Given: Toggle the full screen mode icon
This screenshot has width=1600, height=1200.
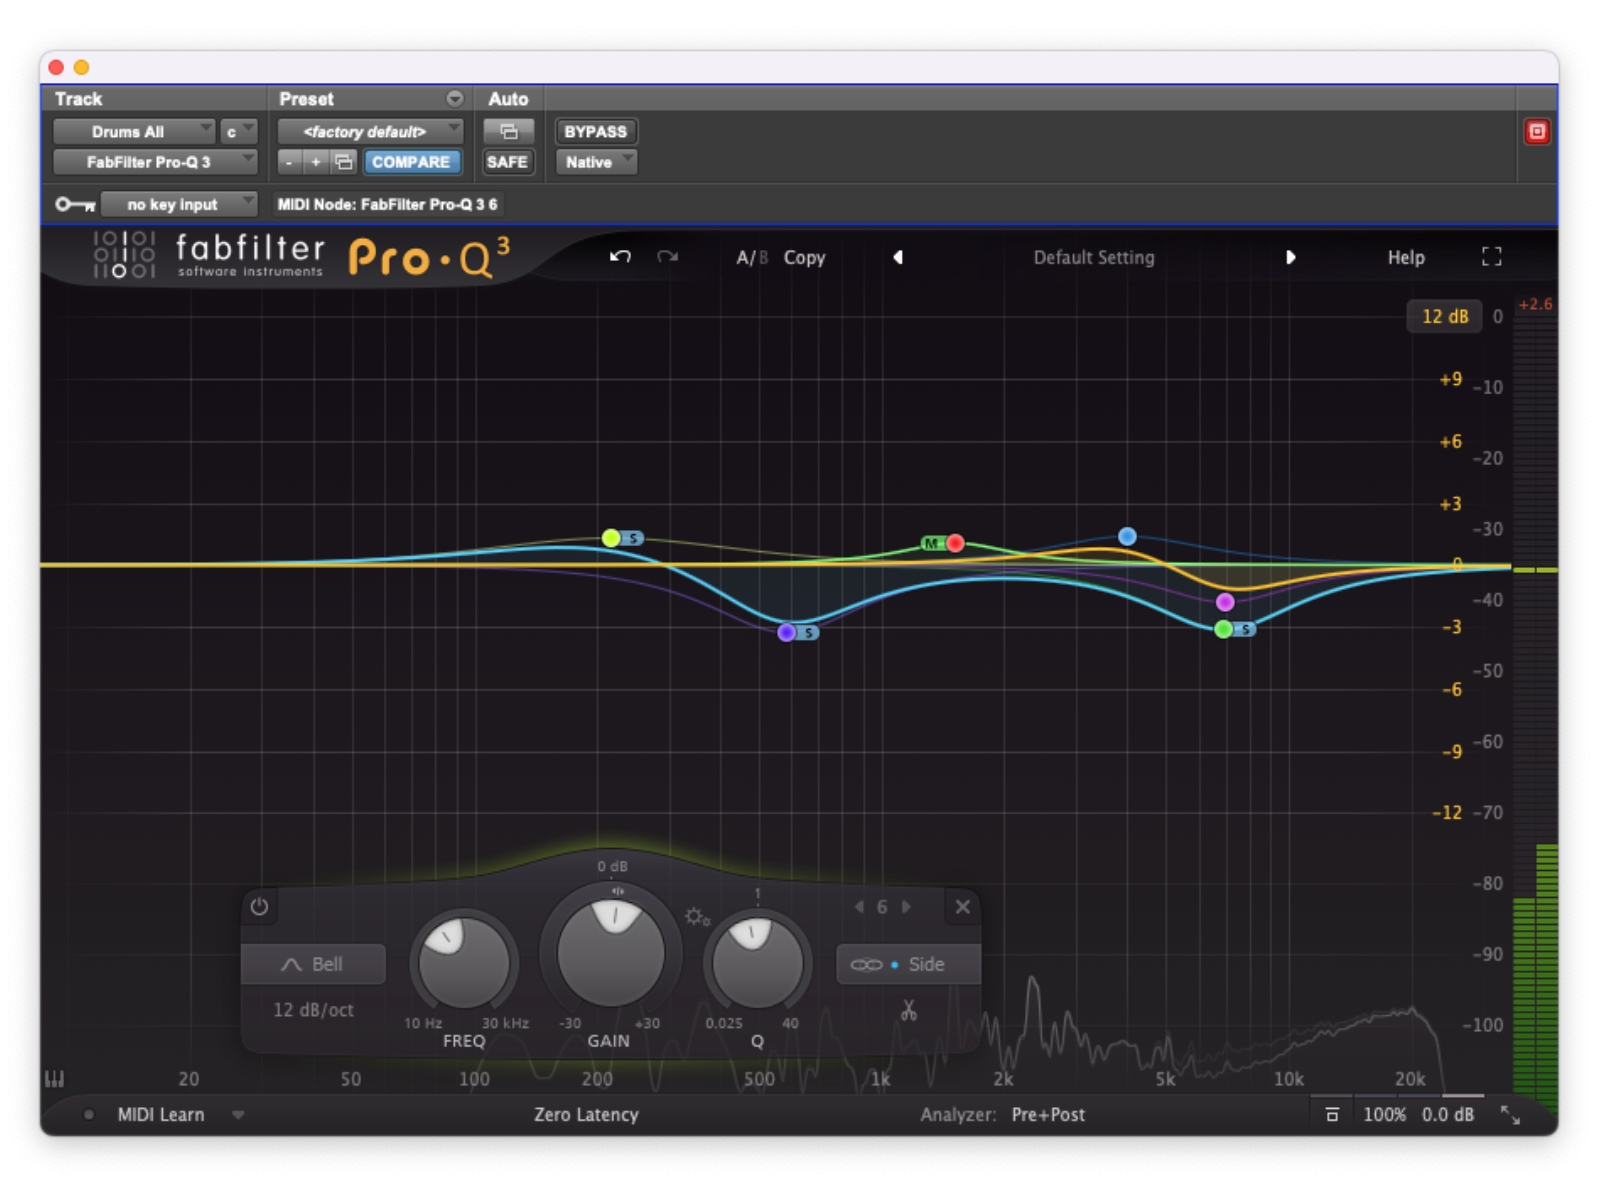Looking at the screenshot, I should coord(1491,257).
